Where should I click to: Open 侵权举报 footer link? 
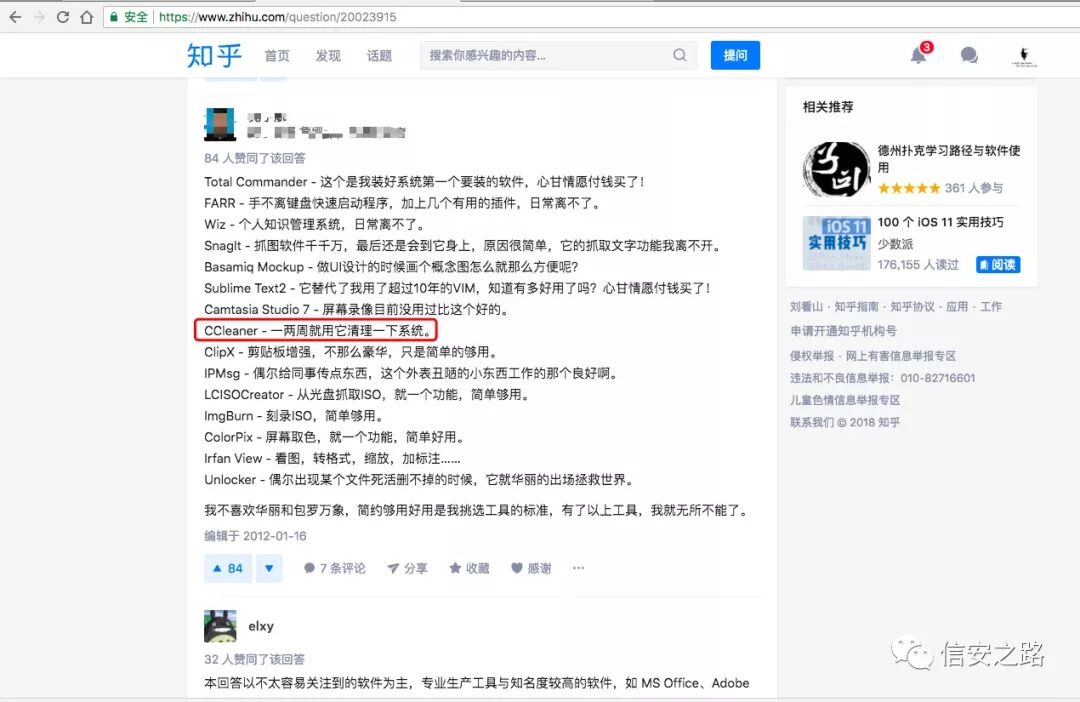click(x=812, y=356)
